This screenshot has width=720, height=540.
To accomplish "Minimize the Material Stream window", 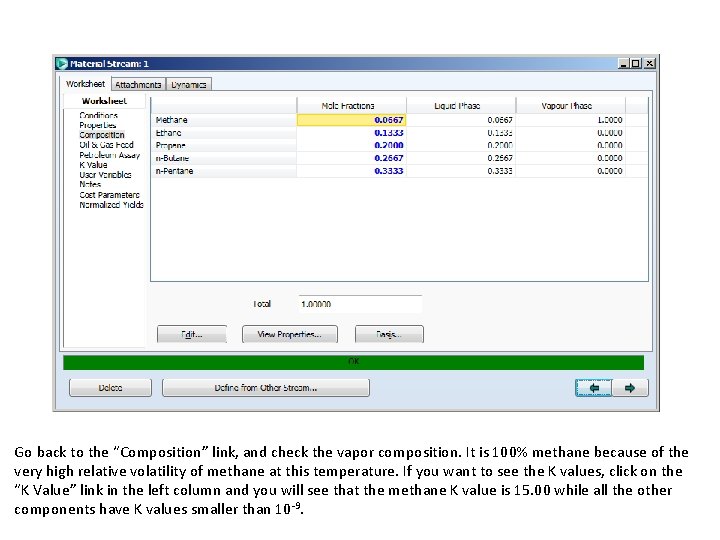I will (623, 64).
